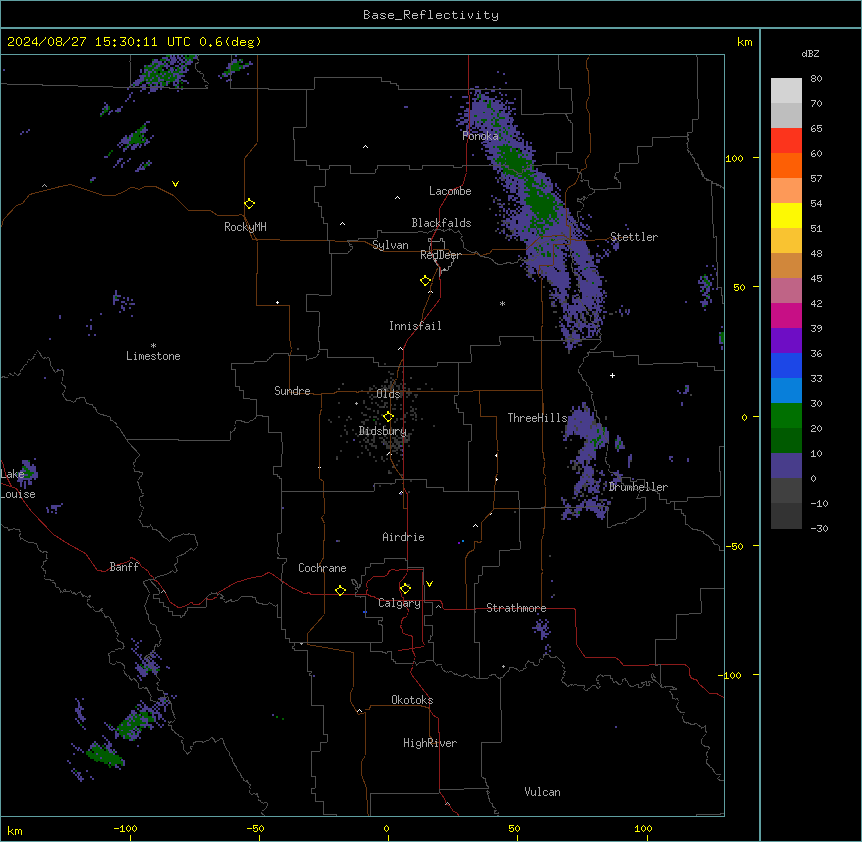
Task: Click the Limestone label
Action: tap(153, 356)
